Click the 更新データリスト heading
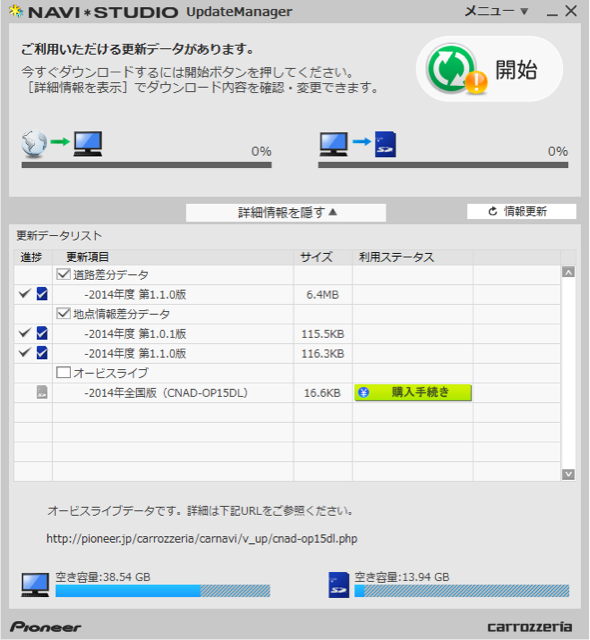The image size is (590, 640). point(59,236)
